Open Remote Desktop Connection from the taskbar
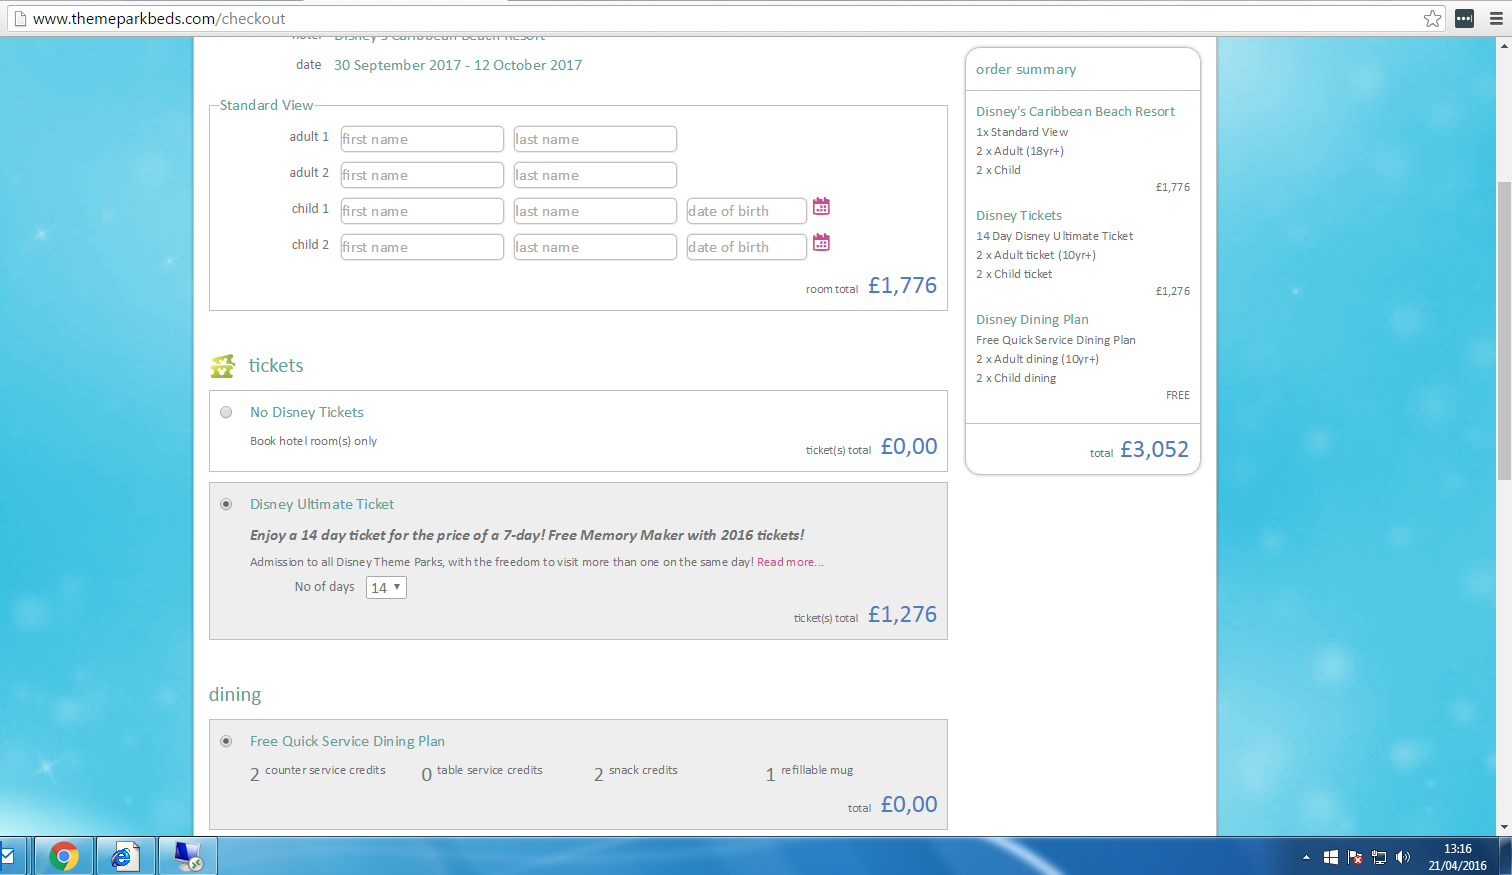This screenshot has width=1512, height=875. pos(188,856)
